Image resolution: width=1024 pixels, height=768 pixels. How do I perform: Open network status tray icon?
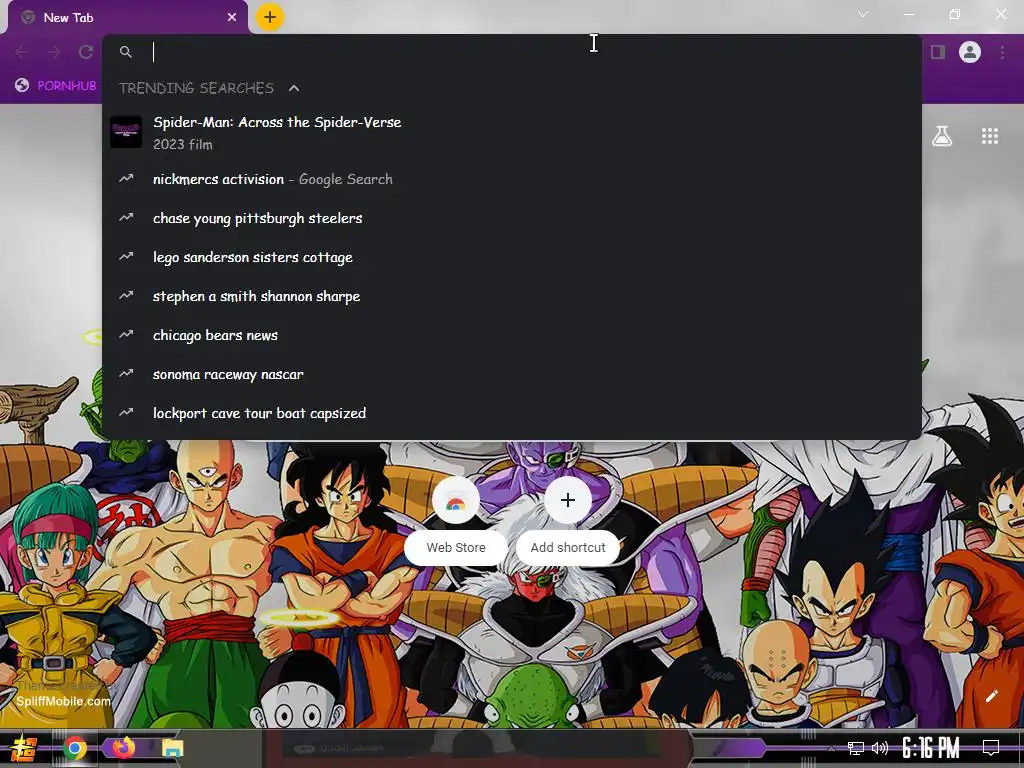pos(856,748)
